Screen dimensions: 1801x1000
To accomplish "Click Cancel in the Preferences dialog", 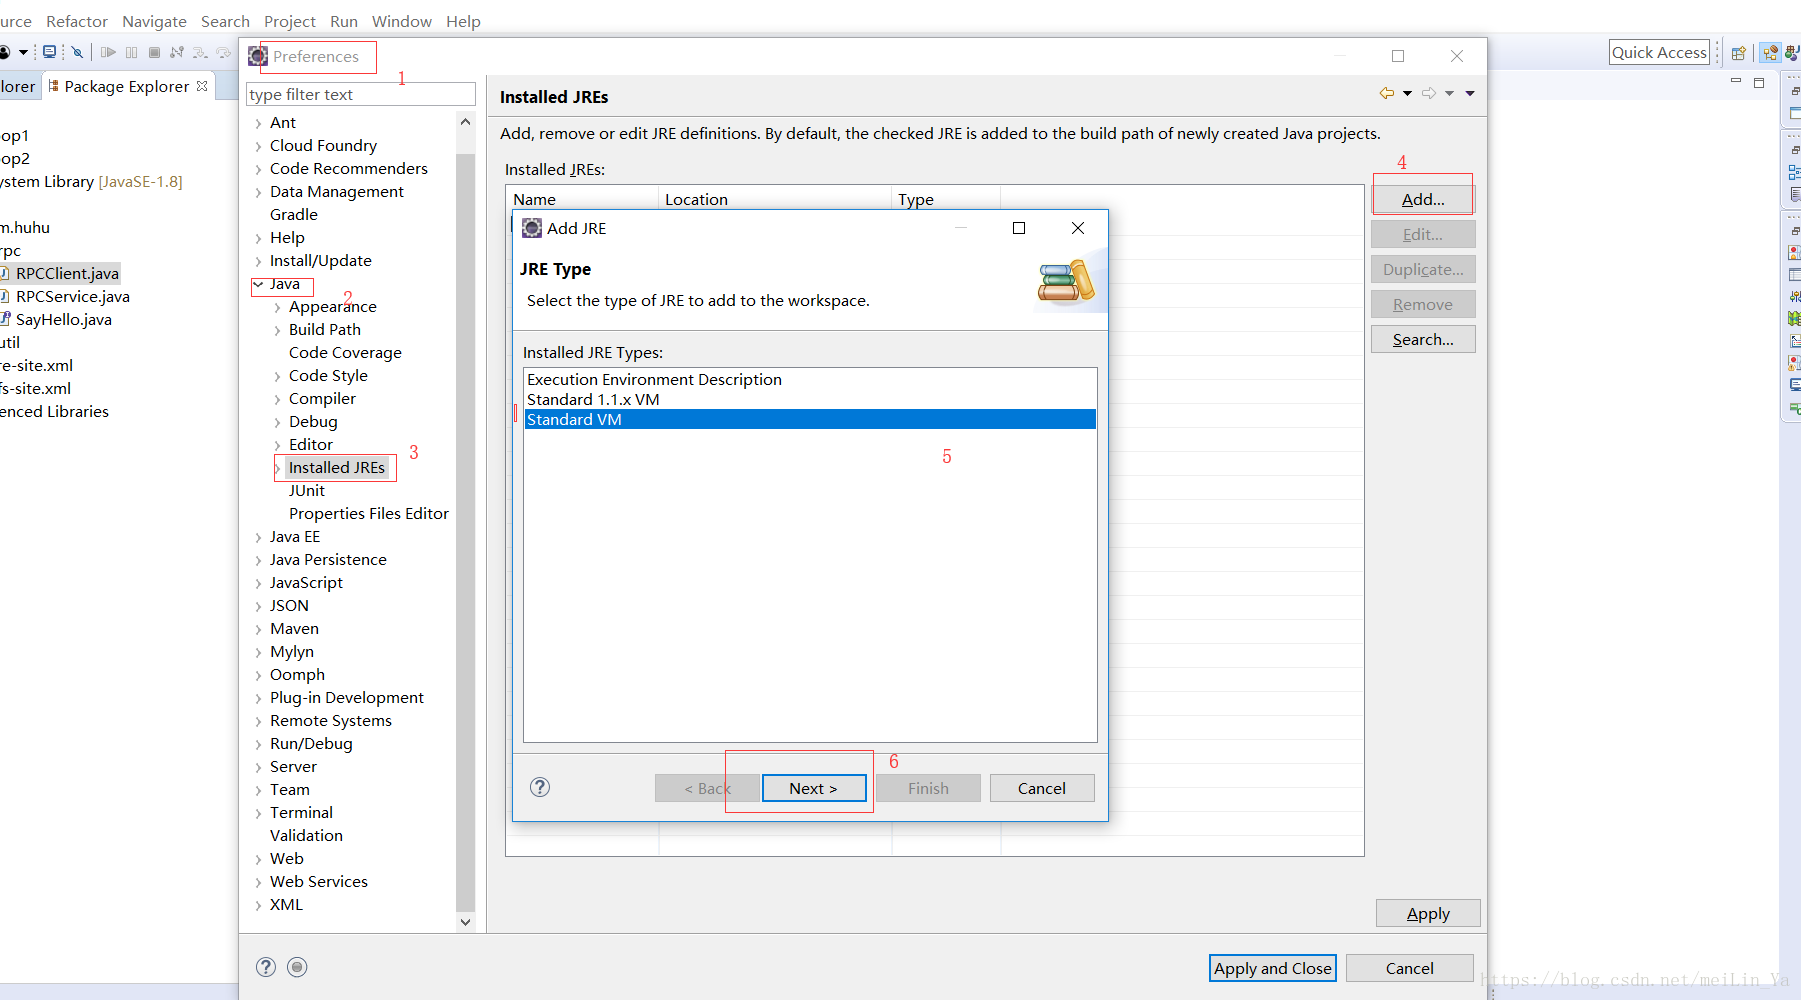I will coord(1410,968).
